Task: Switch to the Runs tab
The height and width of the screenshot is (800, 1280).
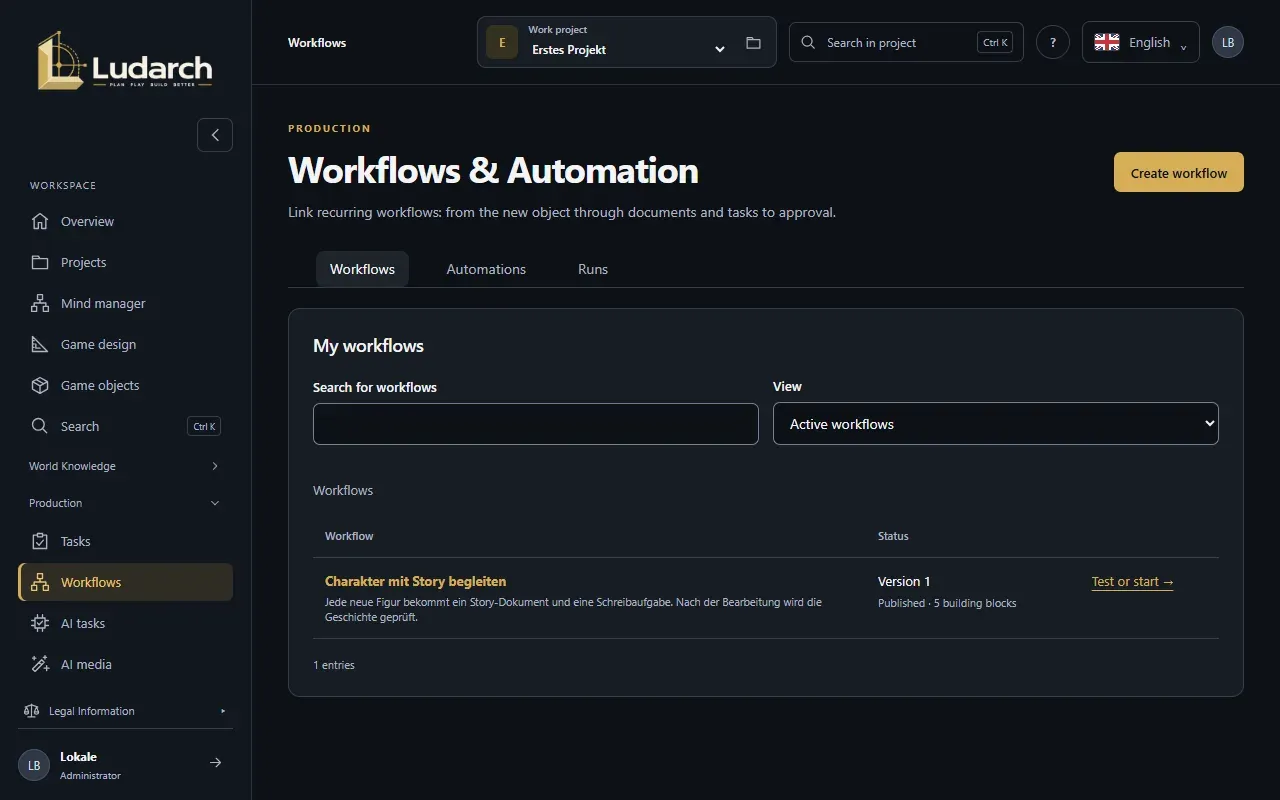Action: tap(593, 269)
